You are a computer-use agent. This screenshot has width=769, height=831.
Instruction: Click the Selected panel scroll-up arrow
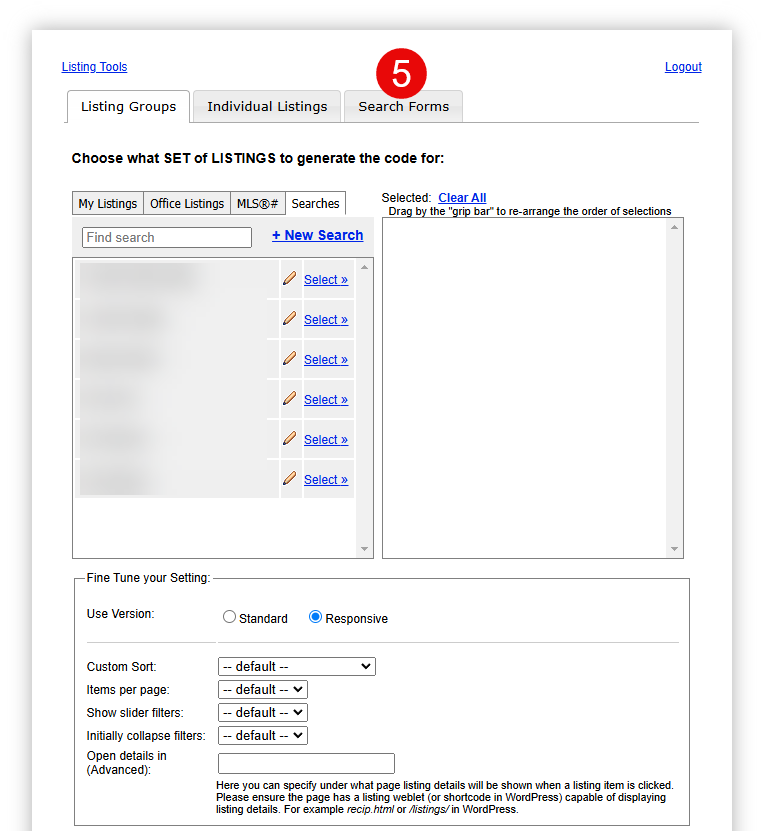click(674, 227)
